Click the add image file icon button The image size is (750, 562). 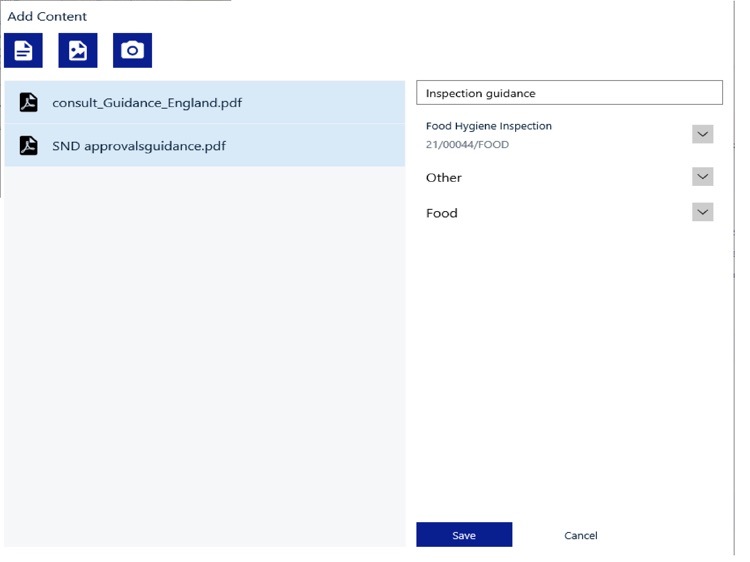tap(78, 50)
